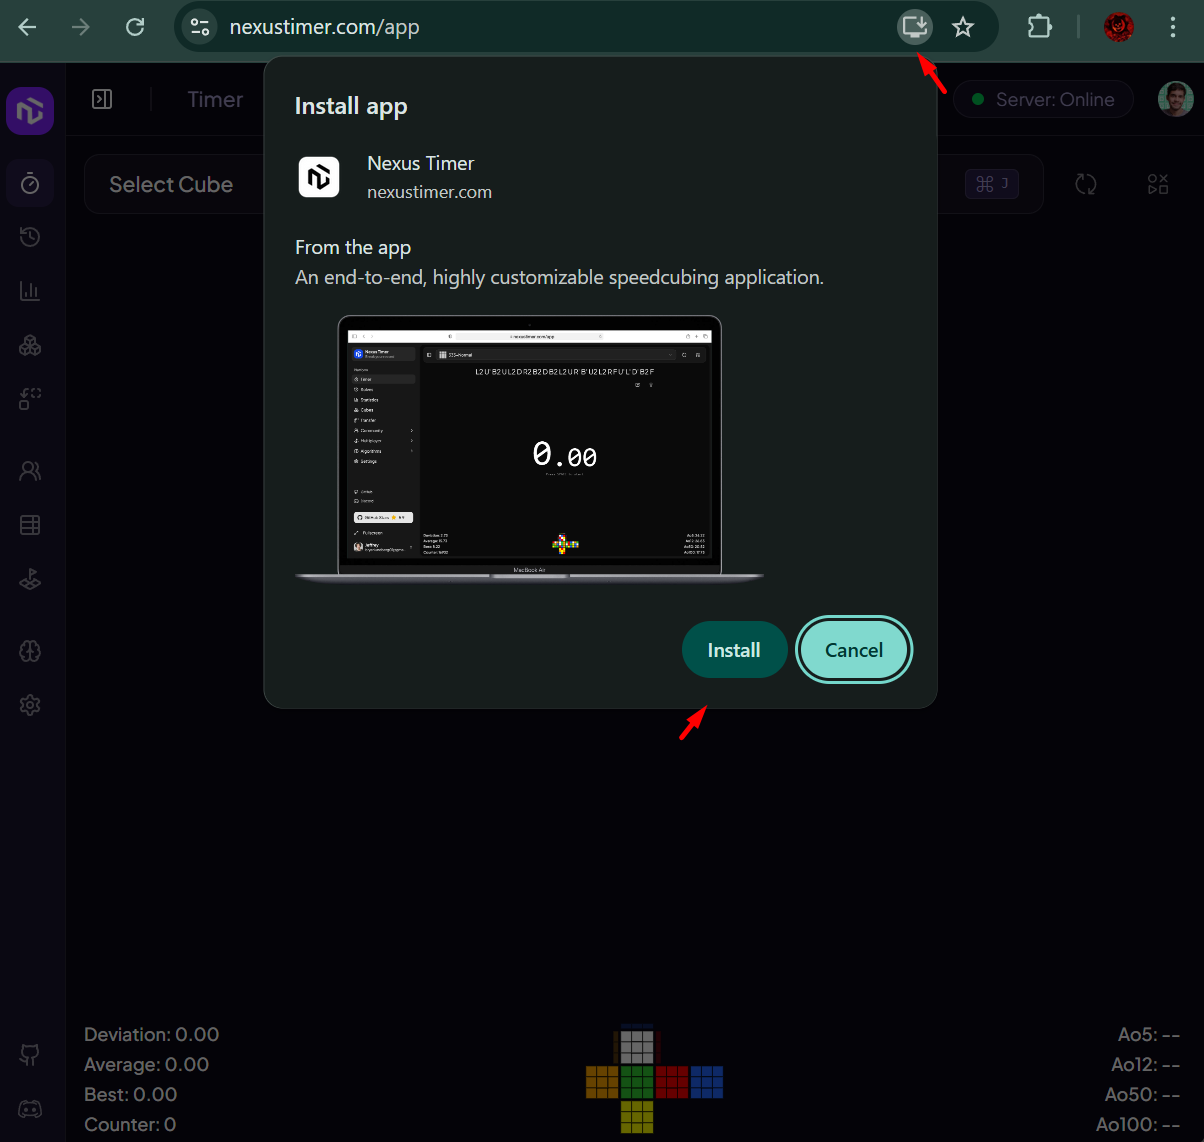Open the table grid icon in sidebar
The image size is (1204, 1142).
(30, 525)
